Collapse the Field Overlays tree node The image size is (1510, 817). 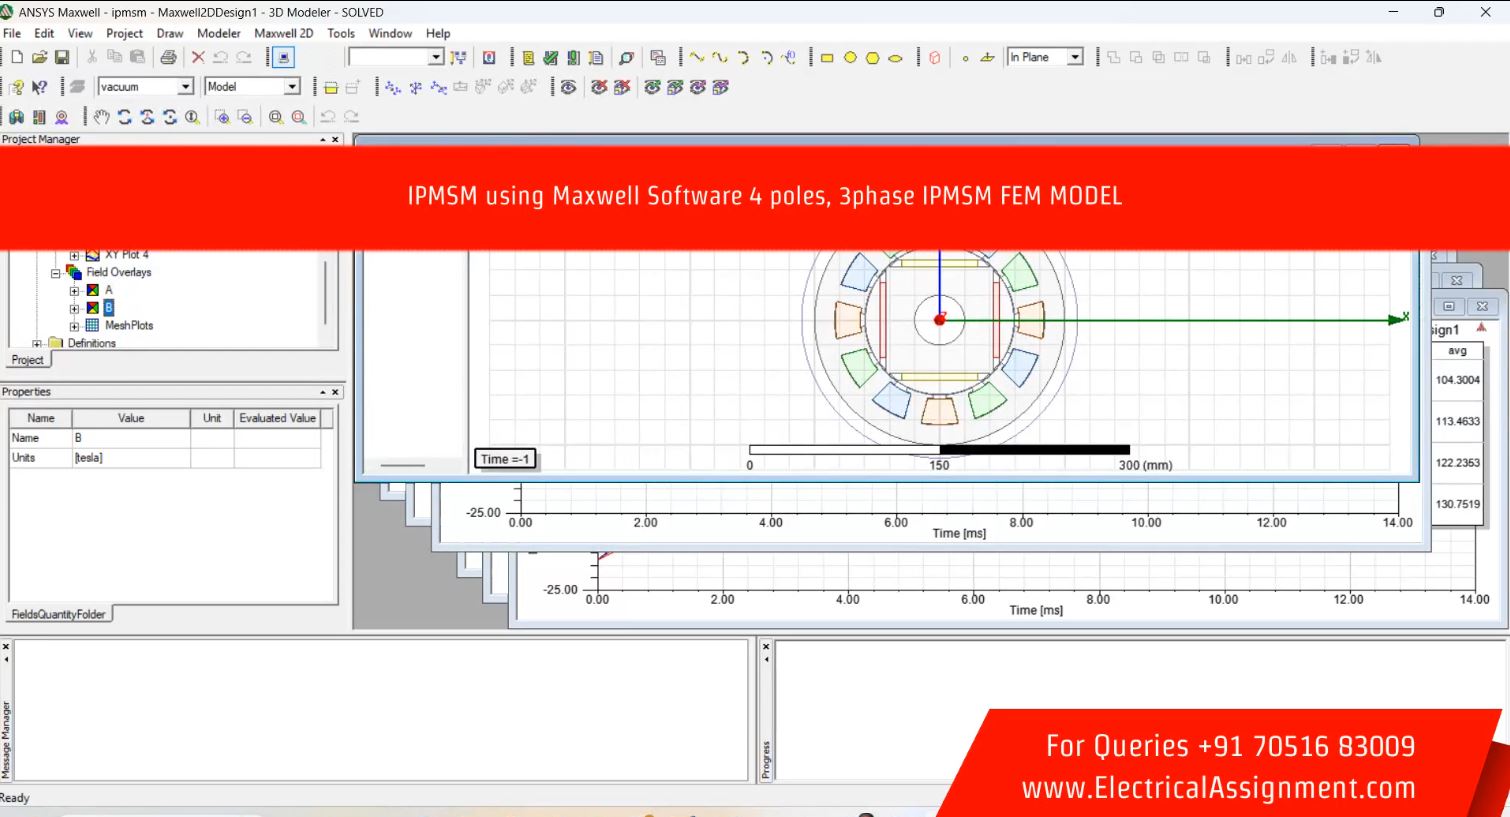(x=56, y=273)
